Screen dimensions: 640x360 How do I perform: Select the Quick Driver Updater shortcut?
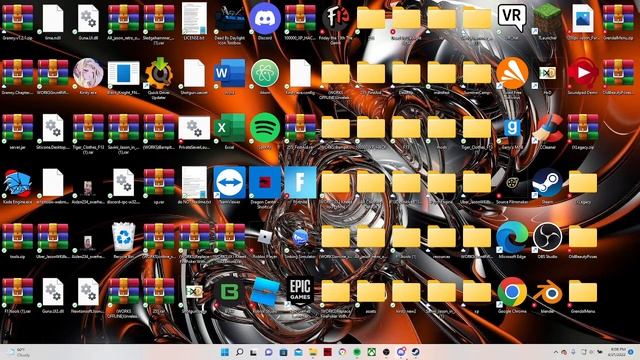[x=159, y=74]
